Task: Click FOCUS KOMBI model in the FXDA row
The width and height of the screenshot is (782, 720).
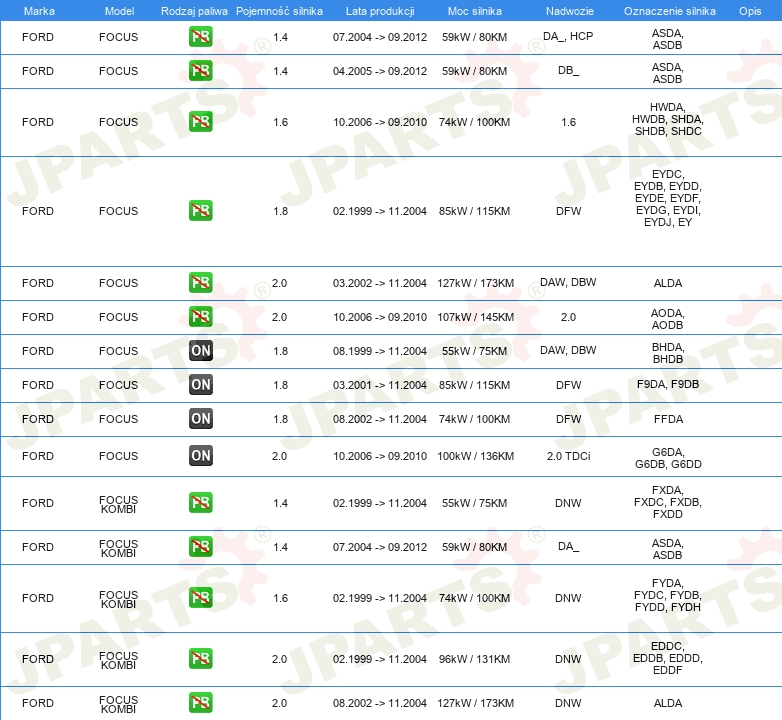Action: click(x=118, y=504)
